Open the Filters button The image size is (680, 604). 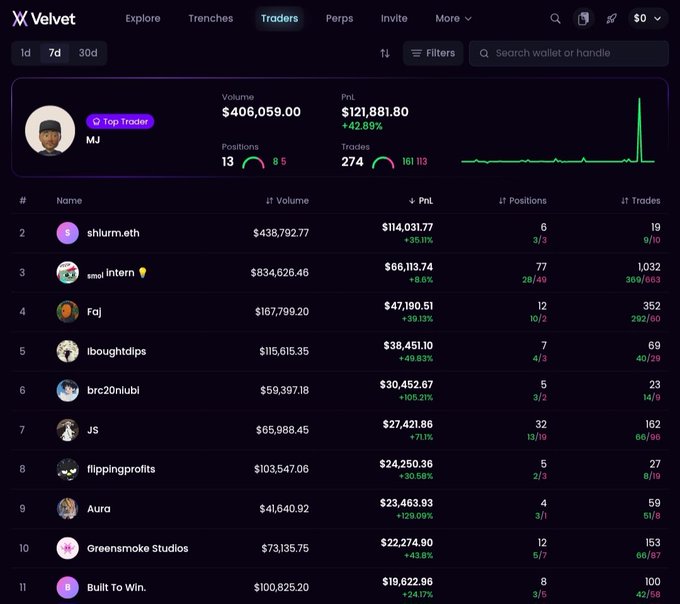click(433, 53)
